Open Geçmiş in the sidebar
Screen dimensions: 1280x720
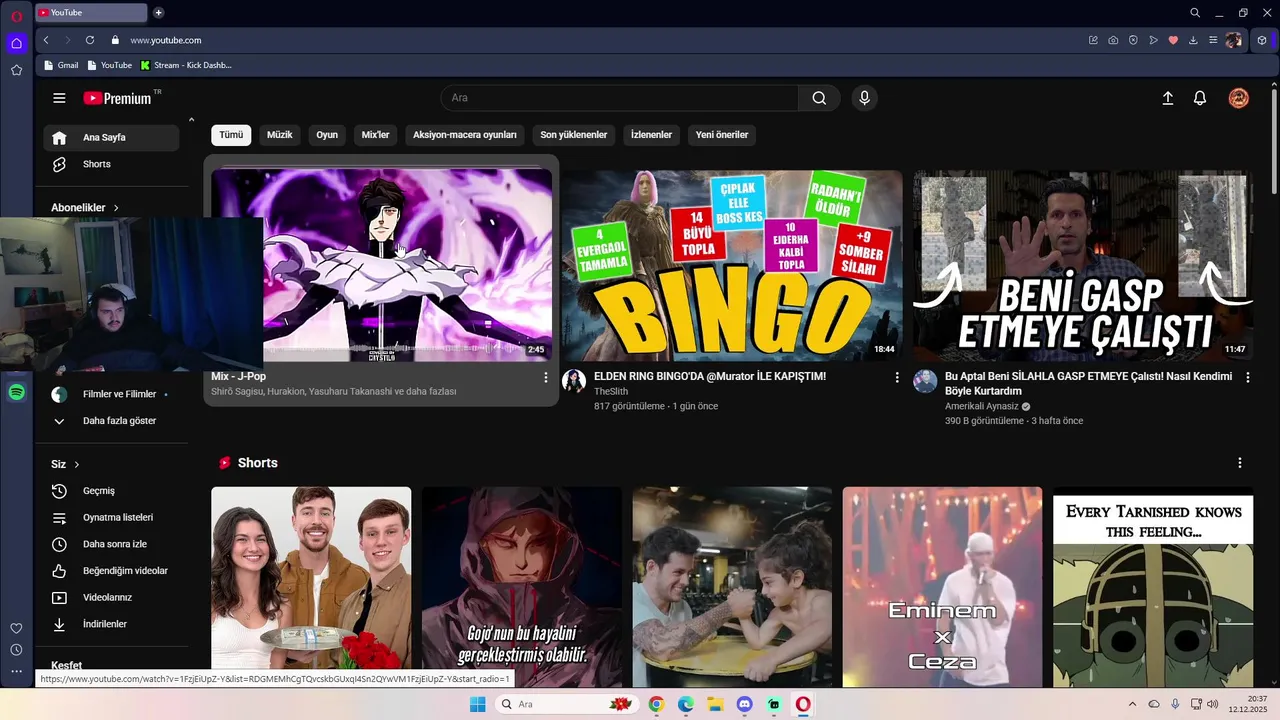(111, 491)
